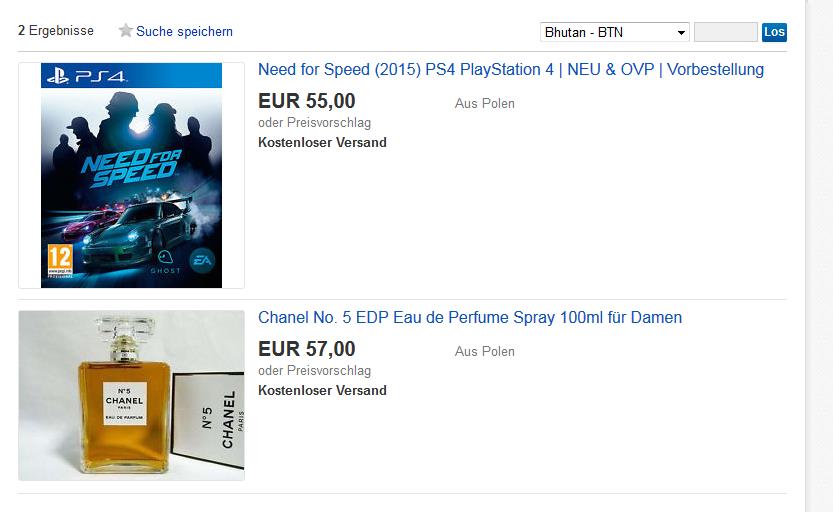
Task: Open the Bhutan - BTN currency dropdown
Action: click(614, 32)
